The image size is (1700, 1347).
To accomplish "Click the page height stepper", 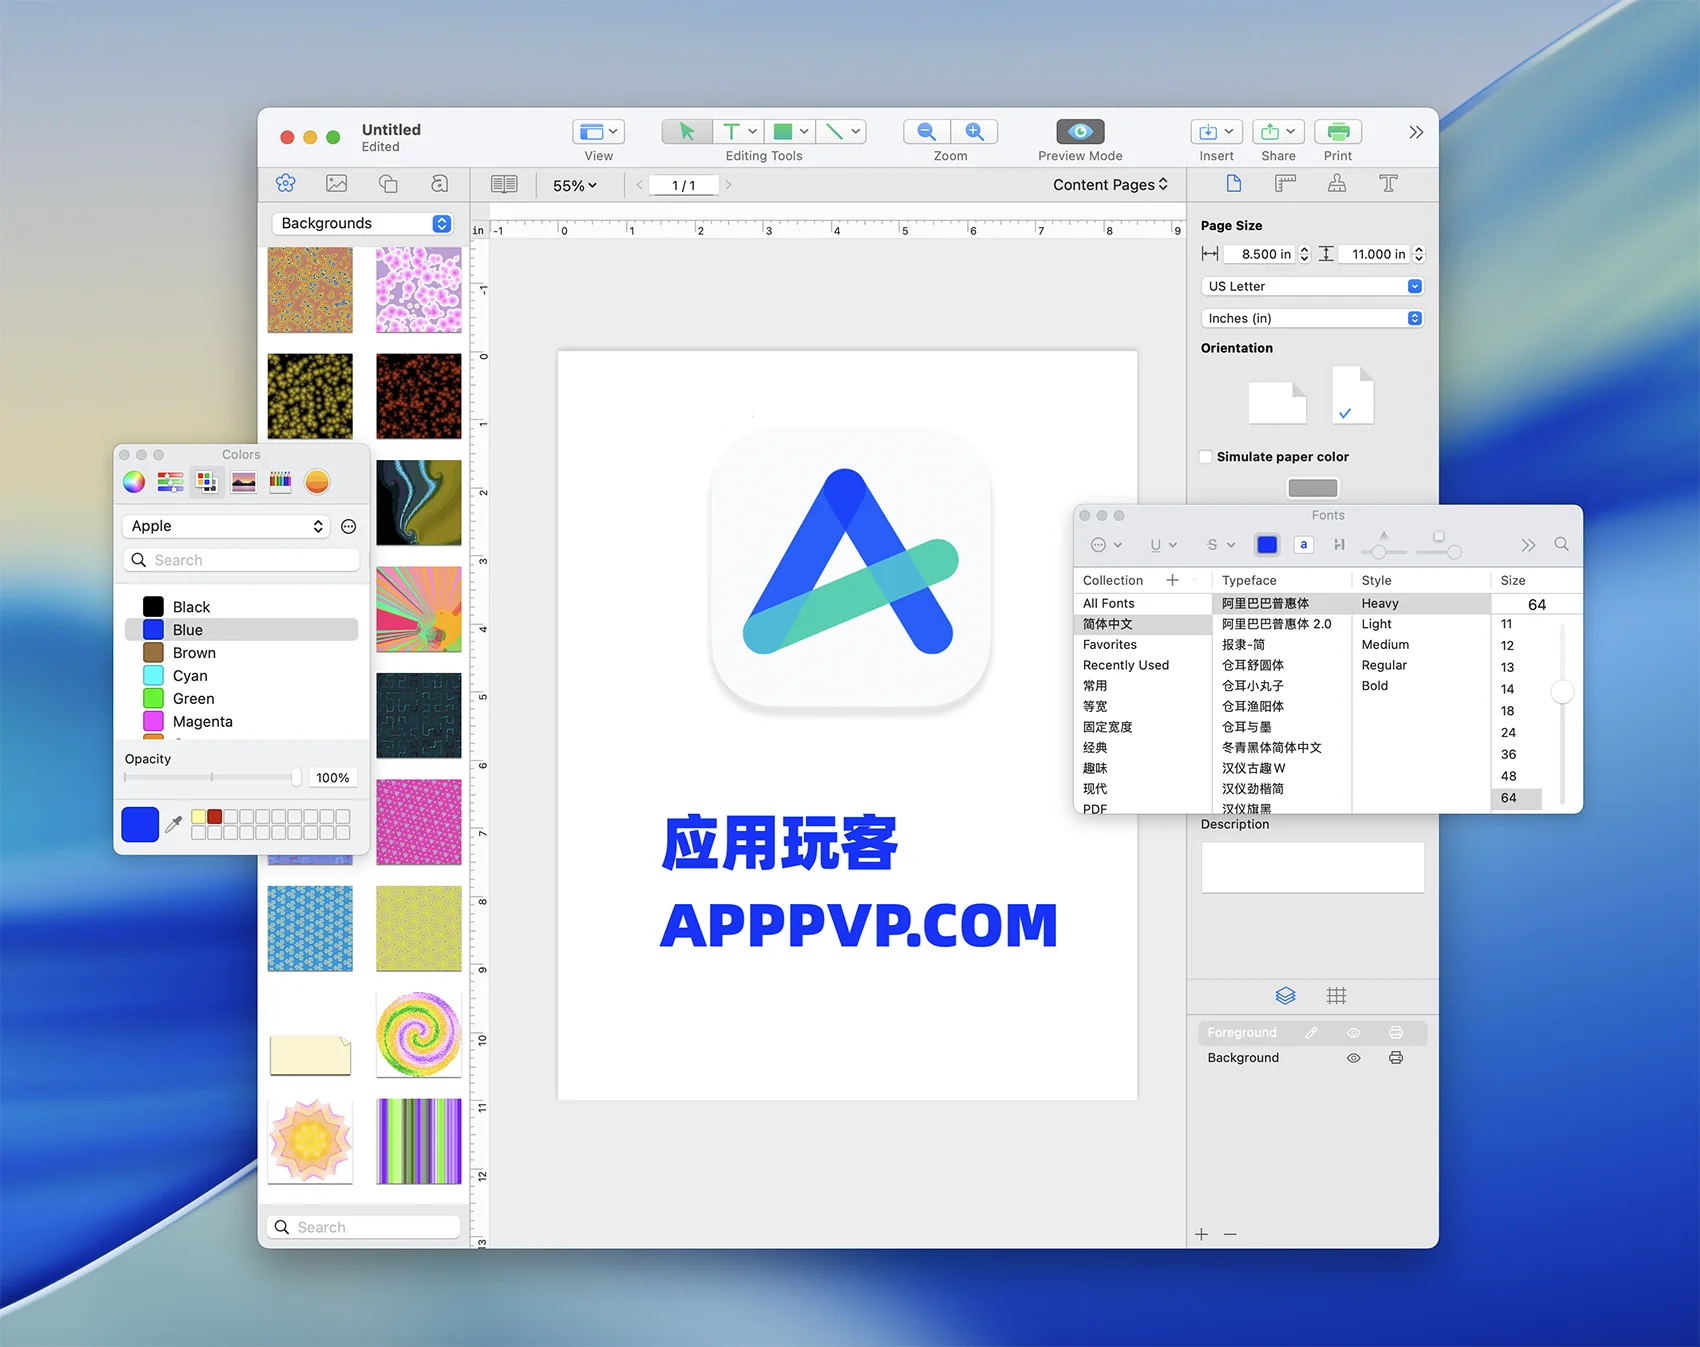I will (x=1418, y=254).
